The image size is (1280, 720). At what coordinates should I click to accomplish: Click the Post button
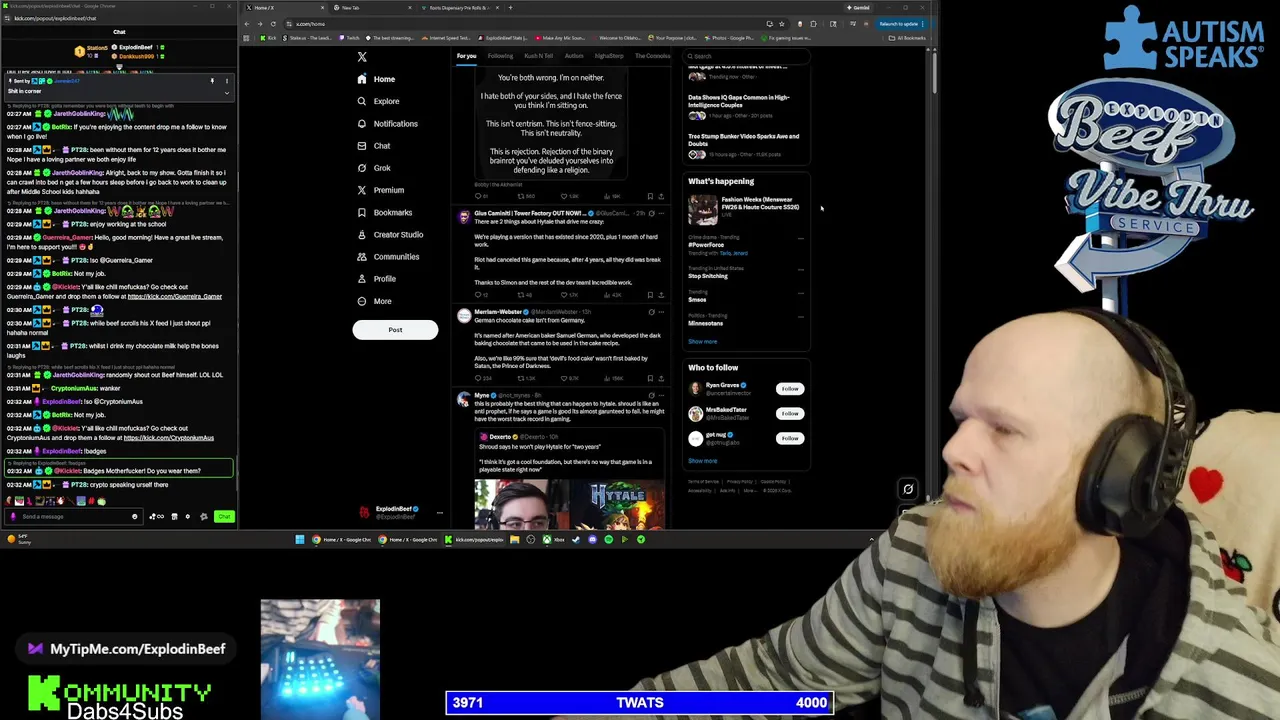click(x=395, y=329)
